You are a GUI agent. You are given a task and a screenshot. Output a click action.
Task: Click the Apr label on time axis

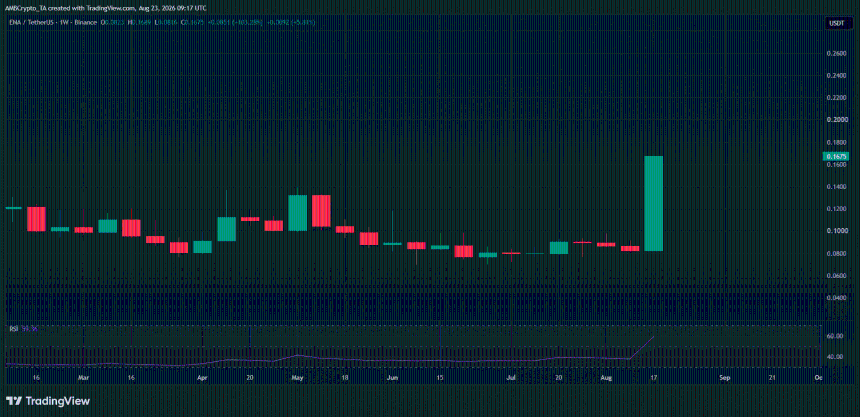[202, 377]
